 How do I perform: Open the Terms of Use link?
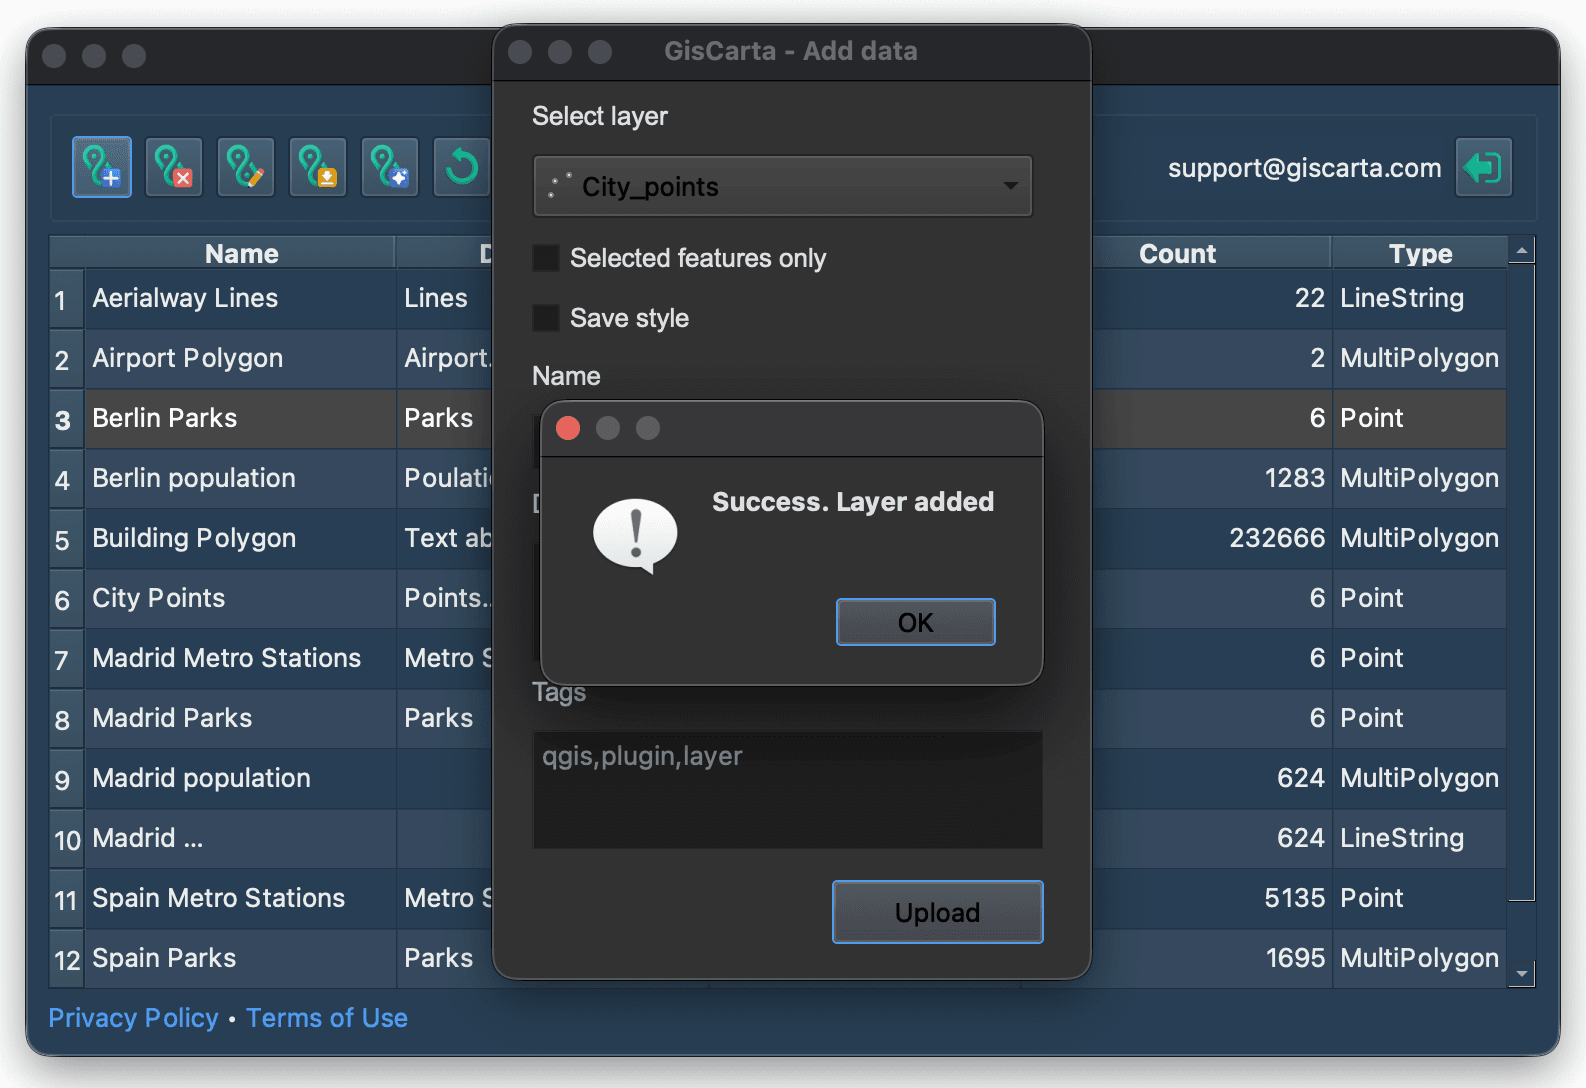[x=327, y=1018]
